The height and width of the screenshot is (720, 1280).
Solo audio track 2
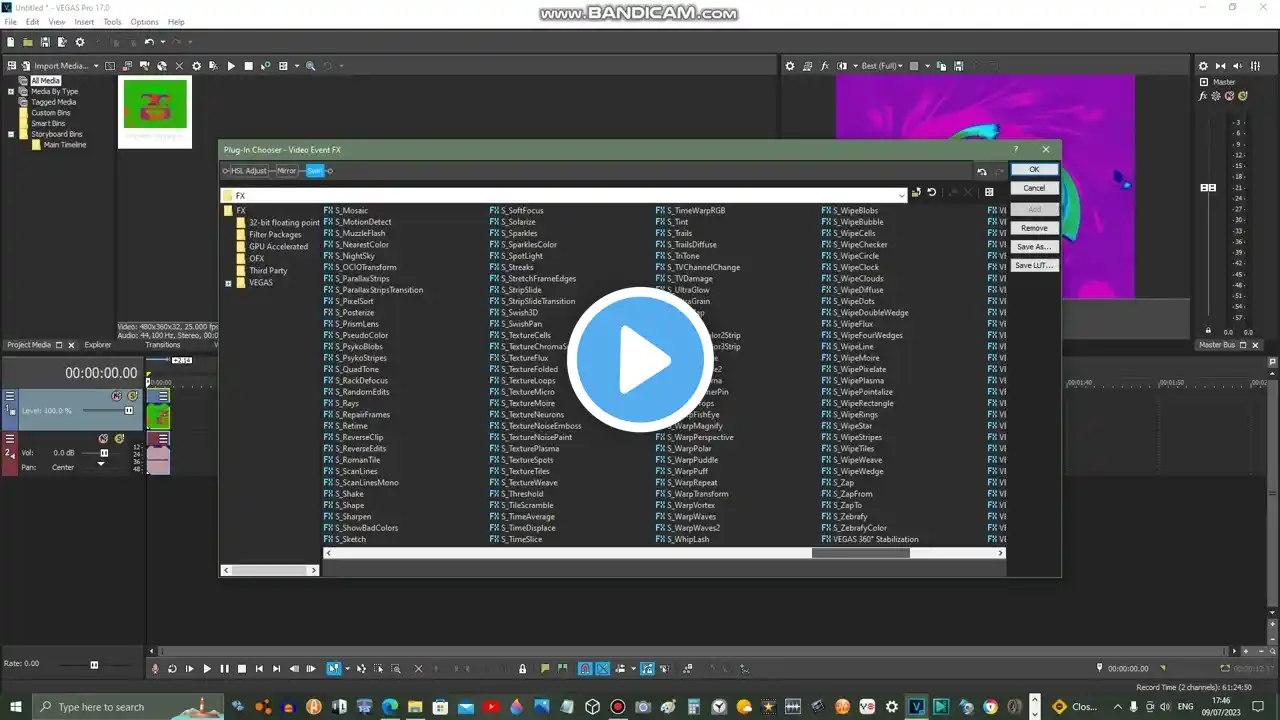(119, 439)
